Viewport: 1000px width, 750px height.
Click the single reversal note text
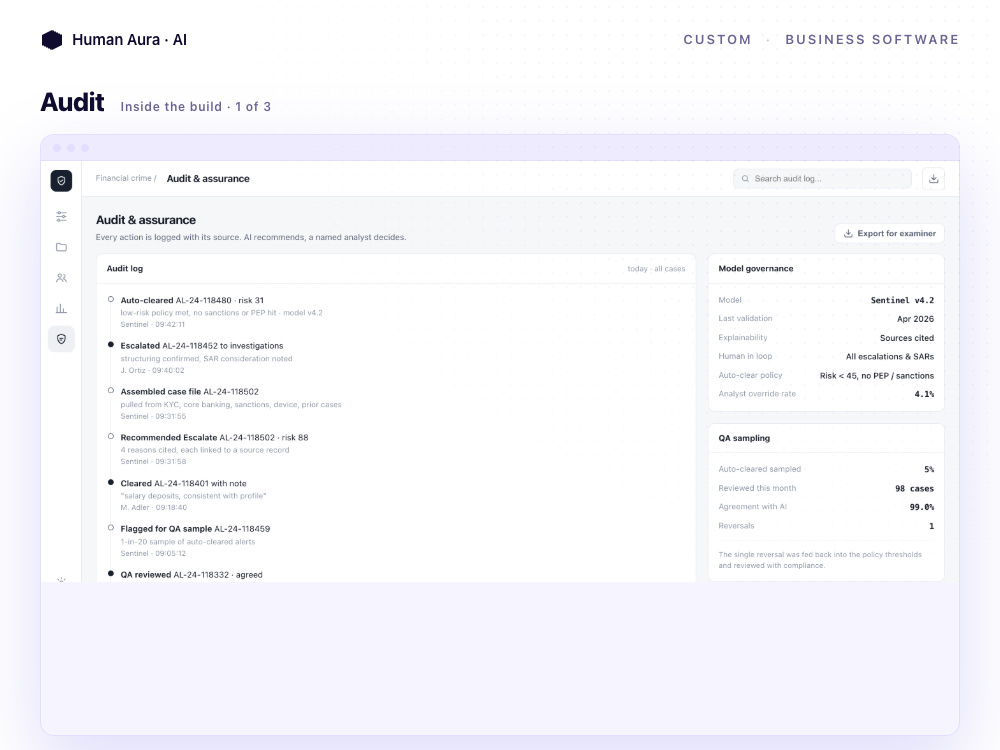pyautogui.click(x=820, y=560)
